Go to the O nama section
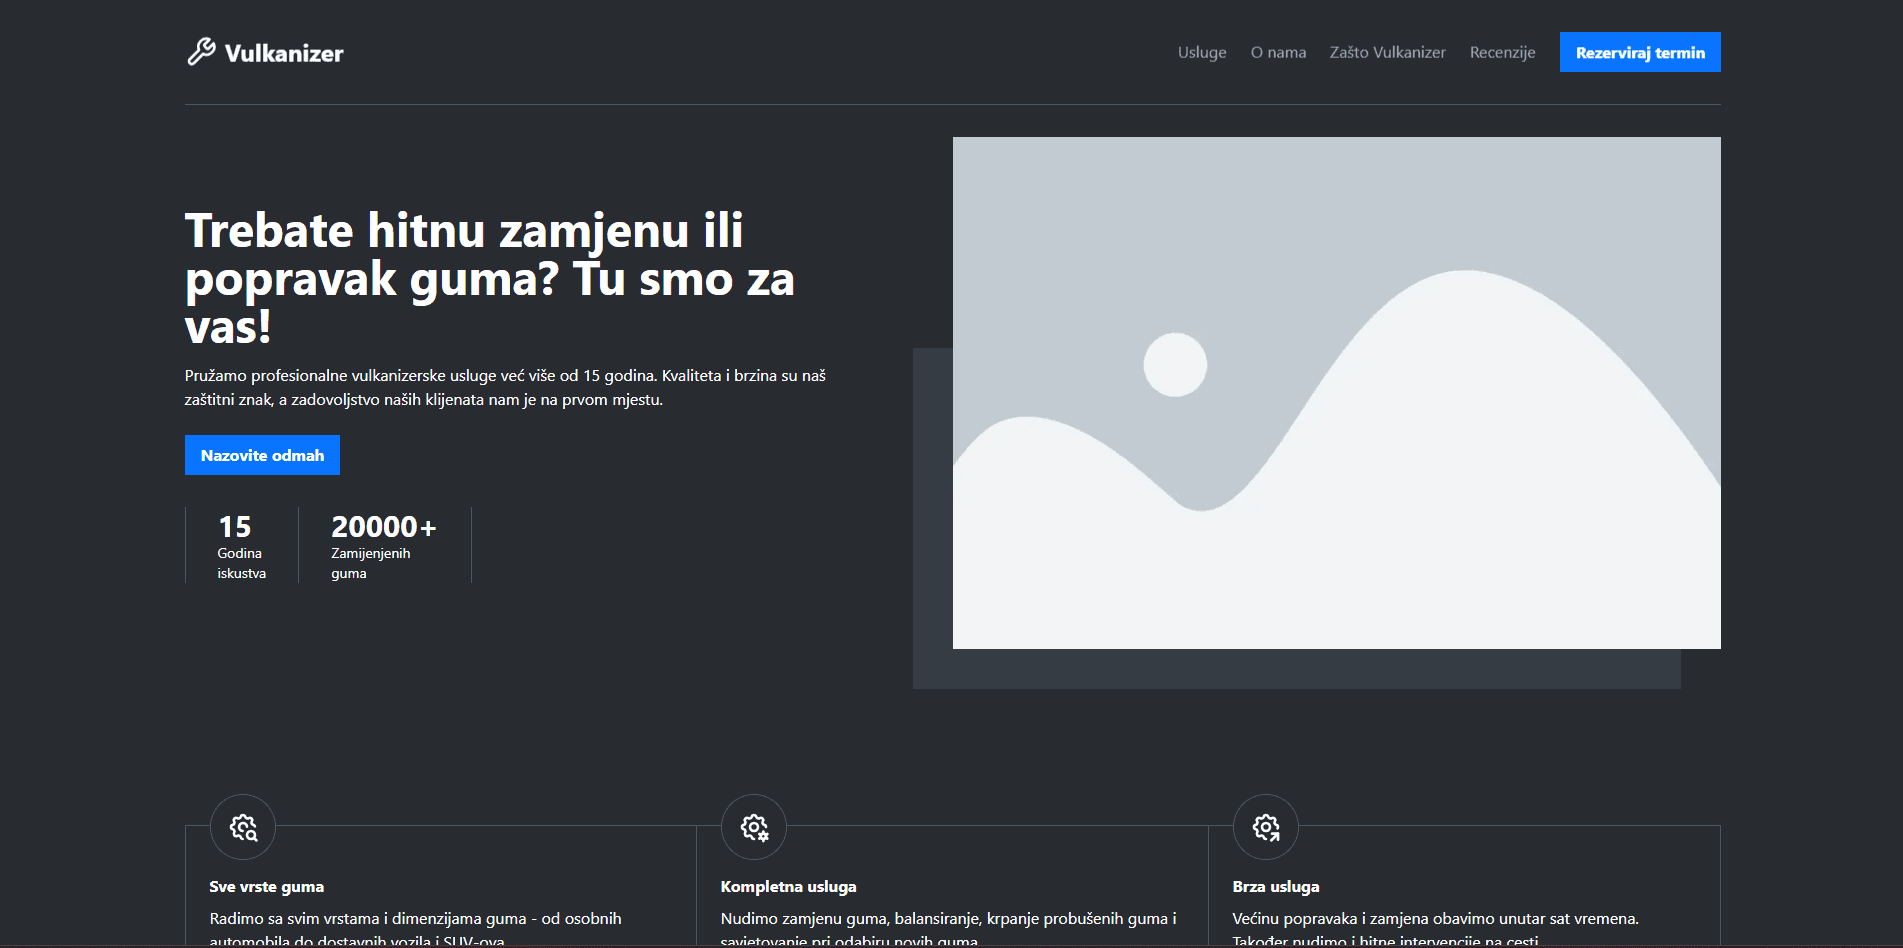Image resolution: width=1903 pixels, height=948 pixels. [1278, 52]
